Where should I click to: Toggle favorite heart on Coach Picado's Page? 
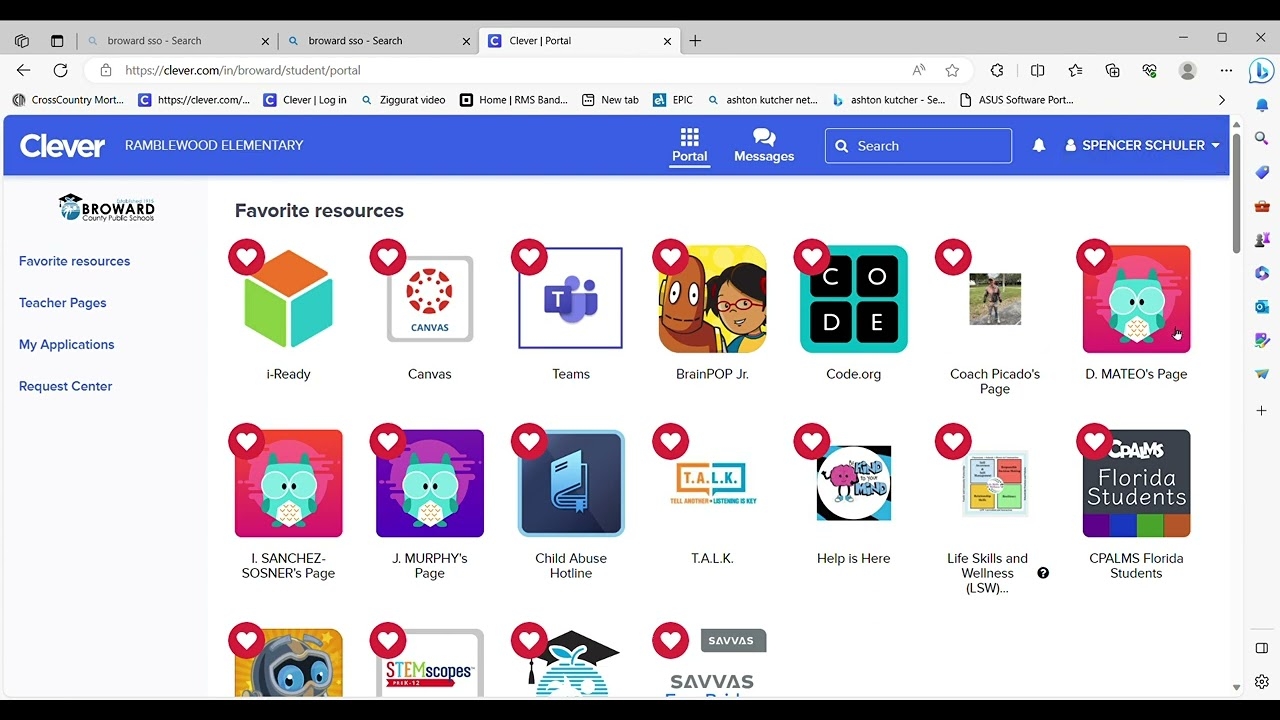tap(953, 258)
